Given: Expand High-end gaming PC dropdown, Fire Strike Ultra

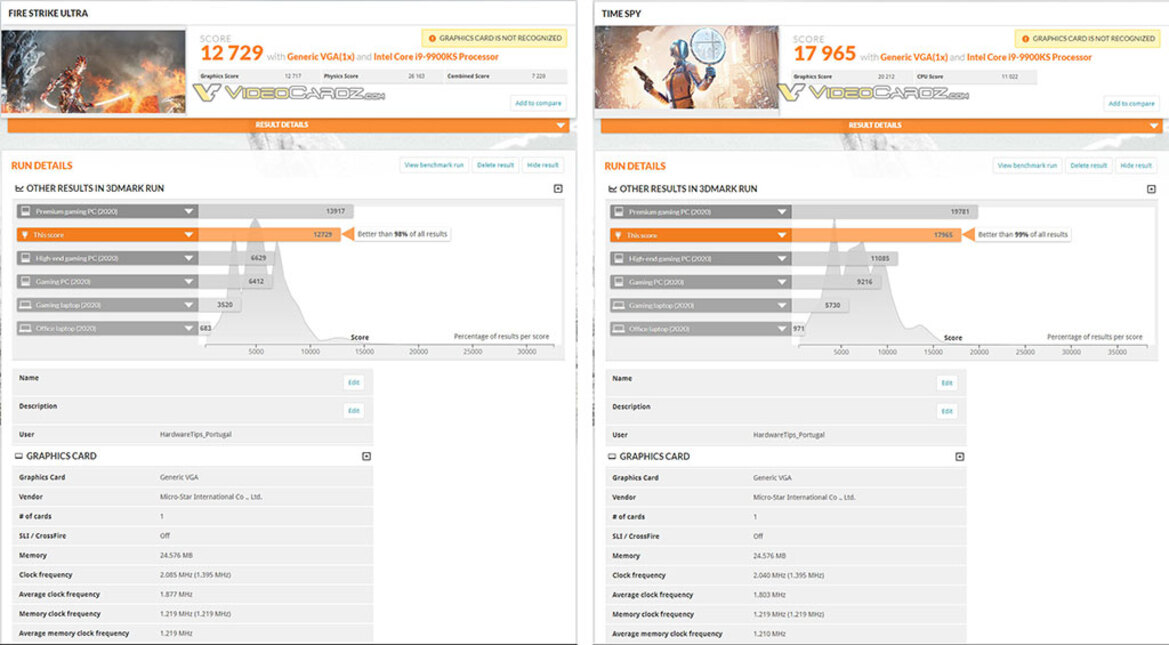Looking at the screenshot, I should [189, 258].
